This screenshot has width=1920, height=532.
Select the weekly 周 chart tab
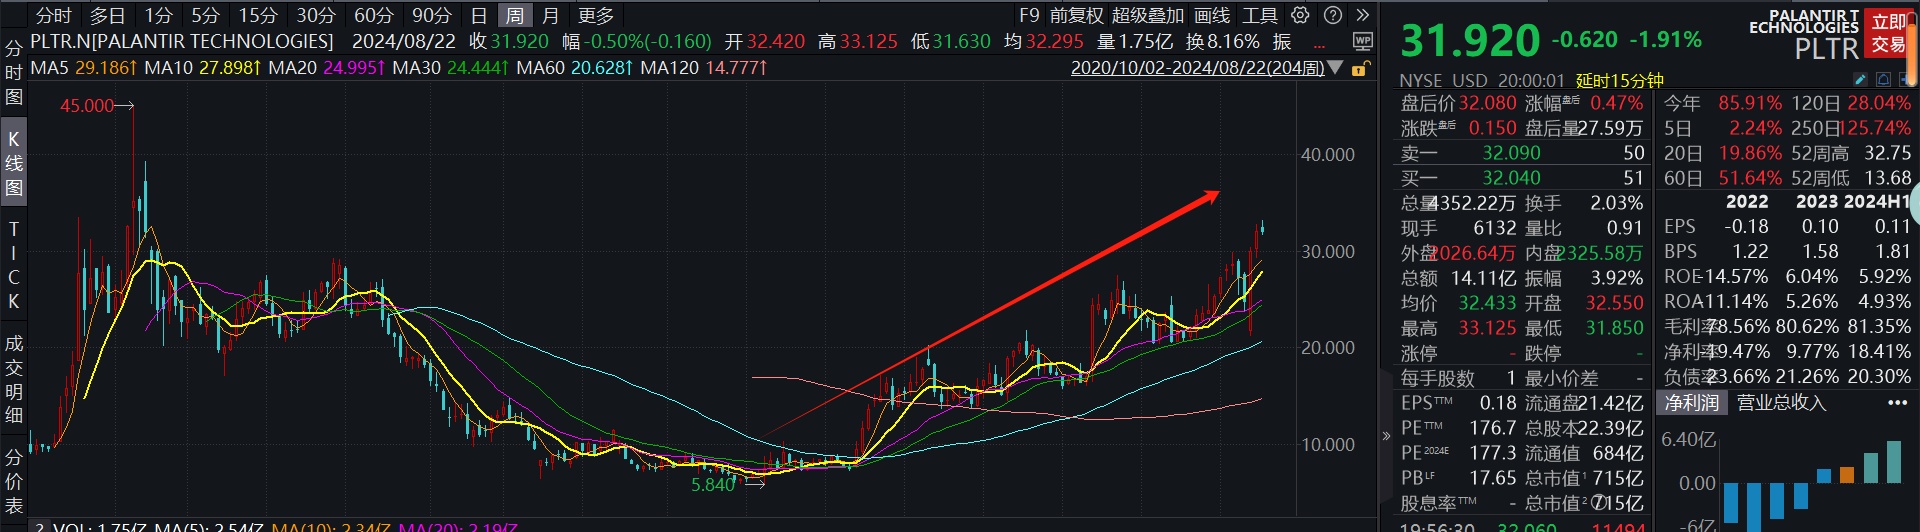[x=514, y=15]
